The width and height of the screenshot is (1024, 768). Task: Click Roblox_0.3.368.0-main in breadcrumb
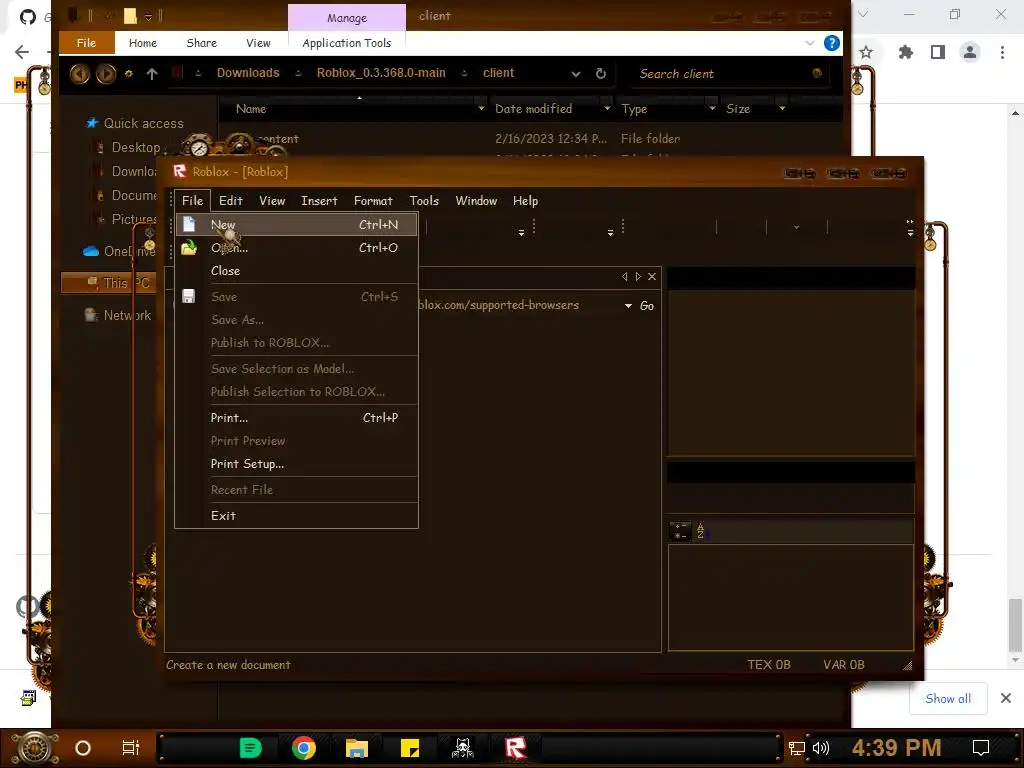coord(381,73)
